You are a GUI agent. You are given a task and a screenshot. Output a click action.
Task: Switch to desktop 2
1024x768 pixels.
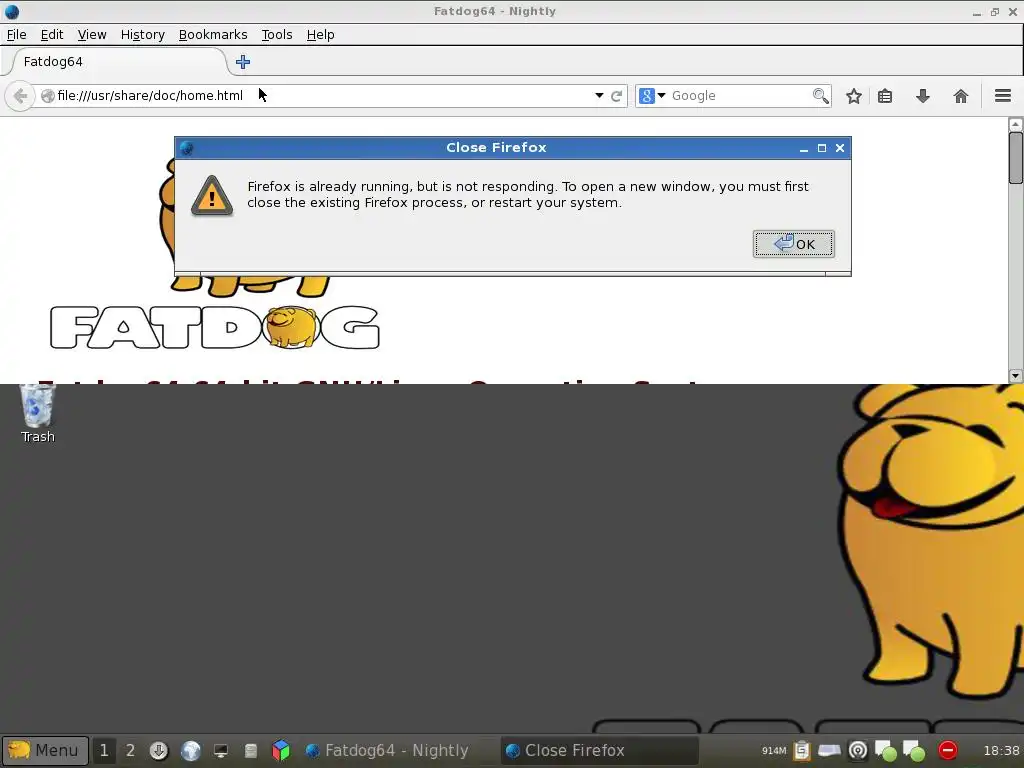[130, 750]
